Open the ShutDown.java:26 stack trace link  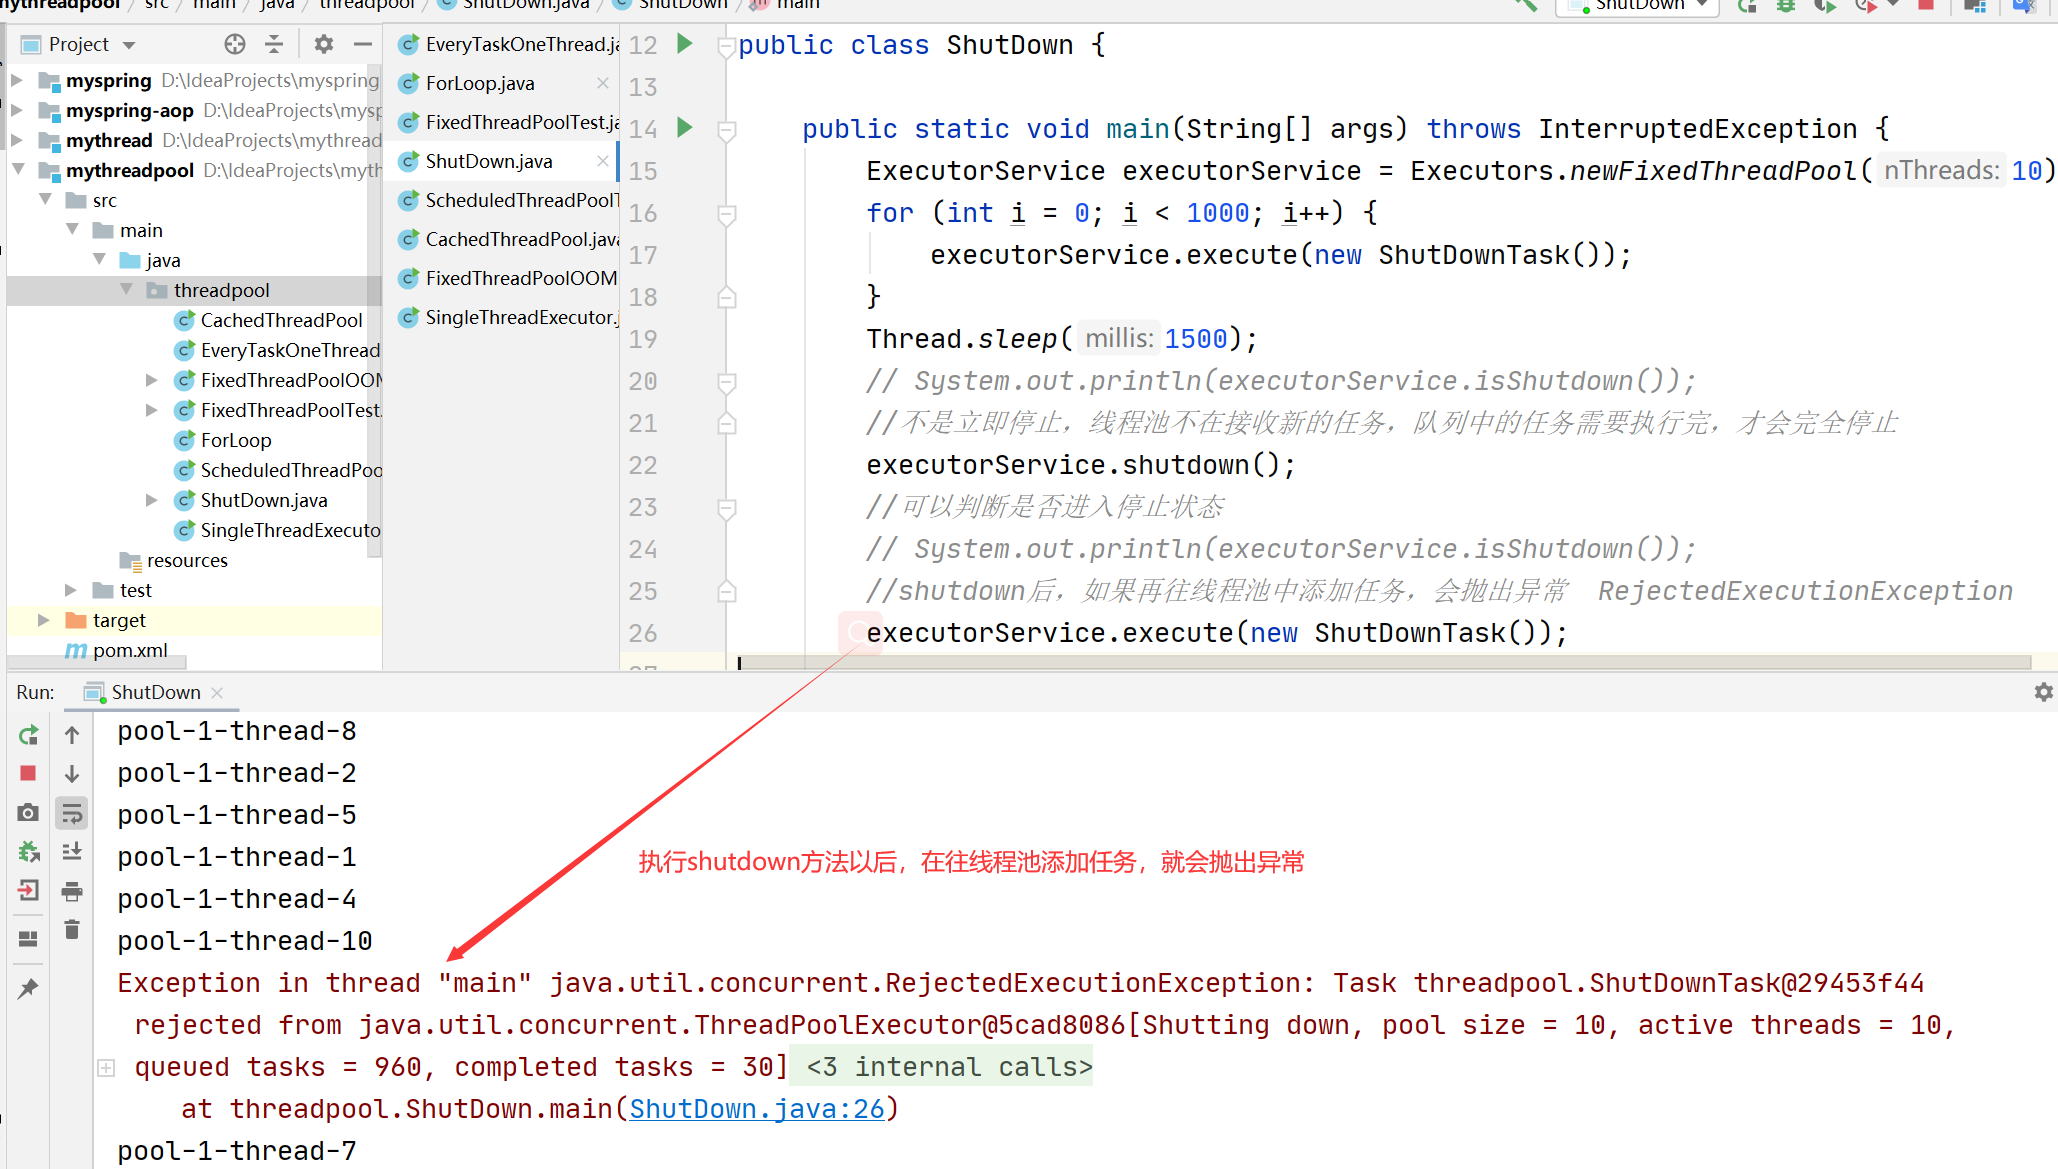coord(757,1109)
